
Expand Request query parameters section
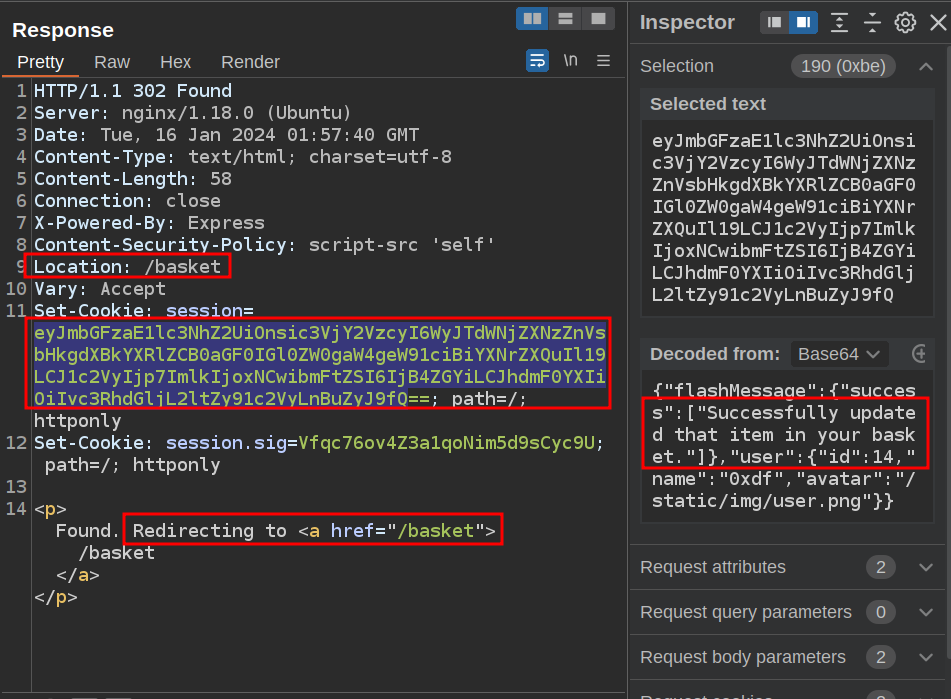click(925, 612)
